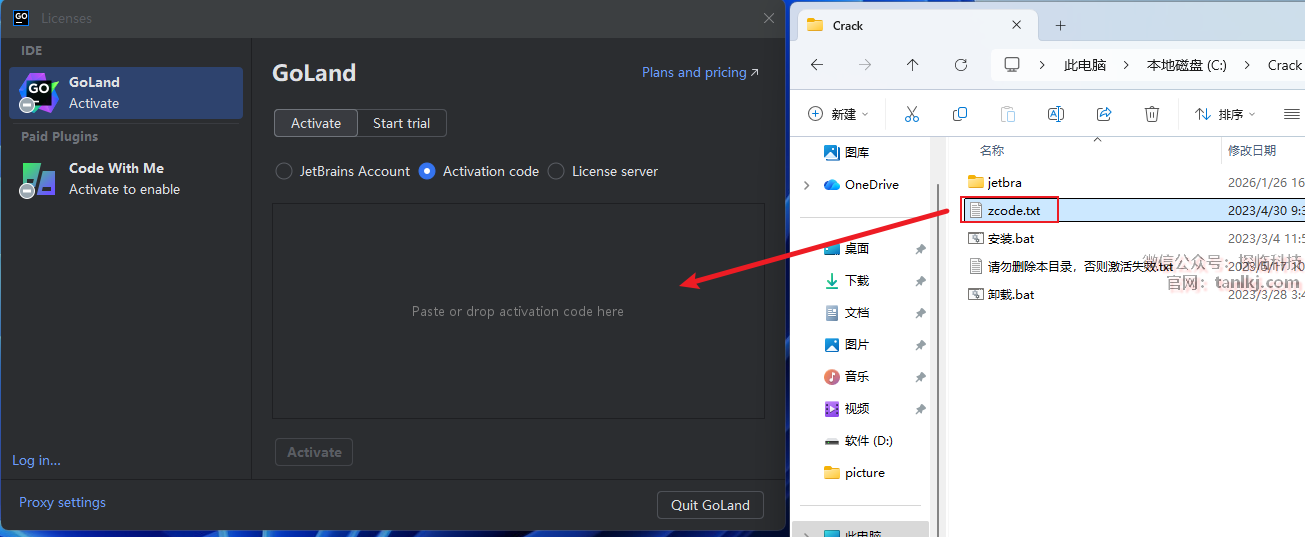
Task: Open a new File Explorer tab
Action: pyautogui.click(x=1061, y=25)
